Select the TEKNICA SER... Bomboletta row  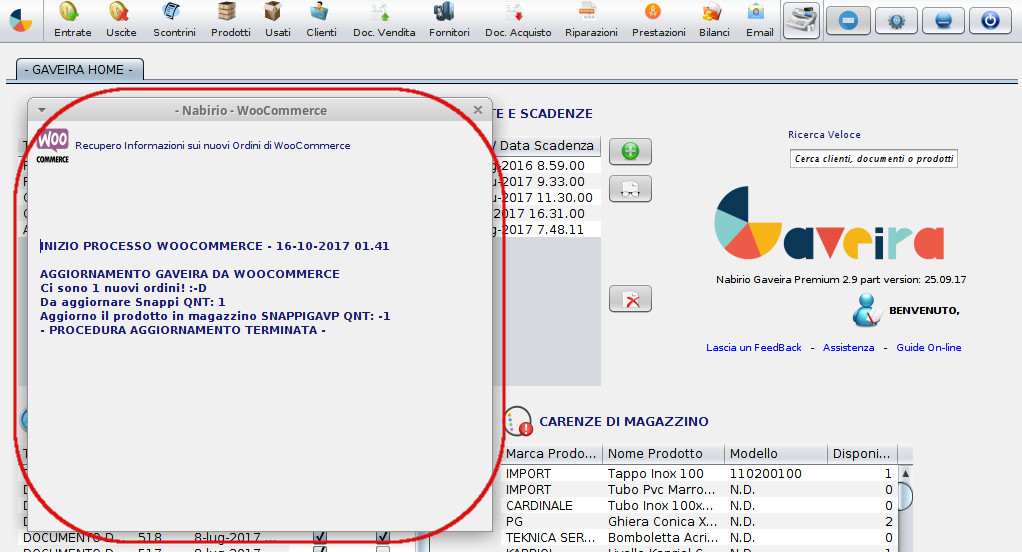[700, 538]
